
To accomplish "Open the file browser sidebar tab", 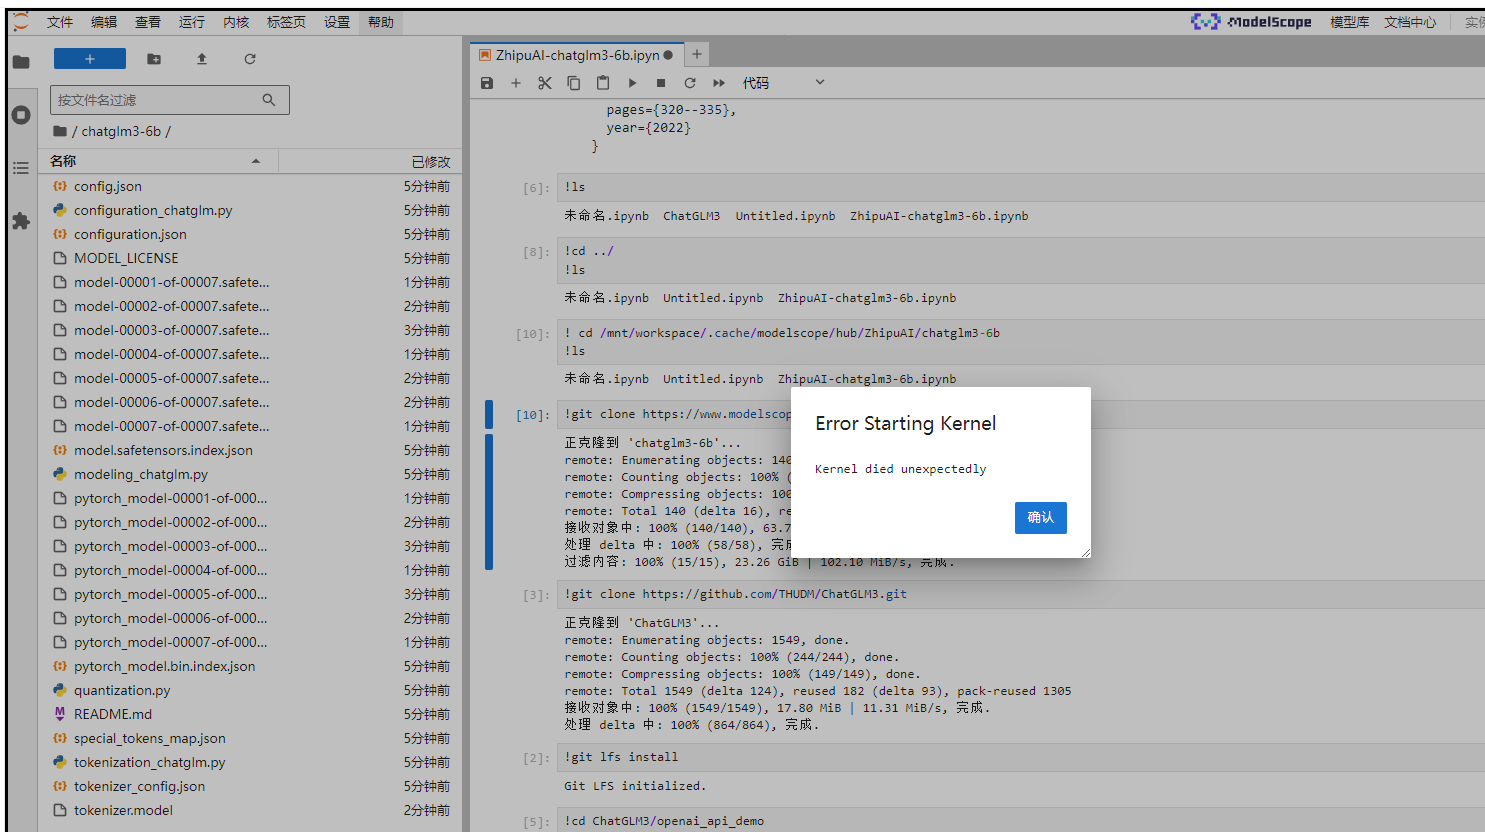I will pyautogui.click(x=21, y=62).
